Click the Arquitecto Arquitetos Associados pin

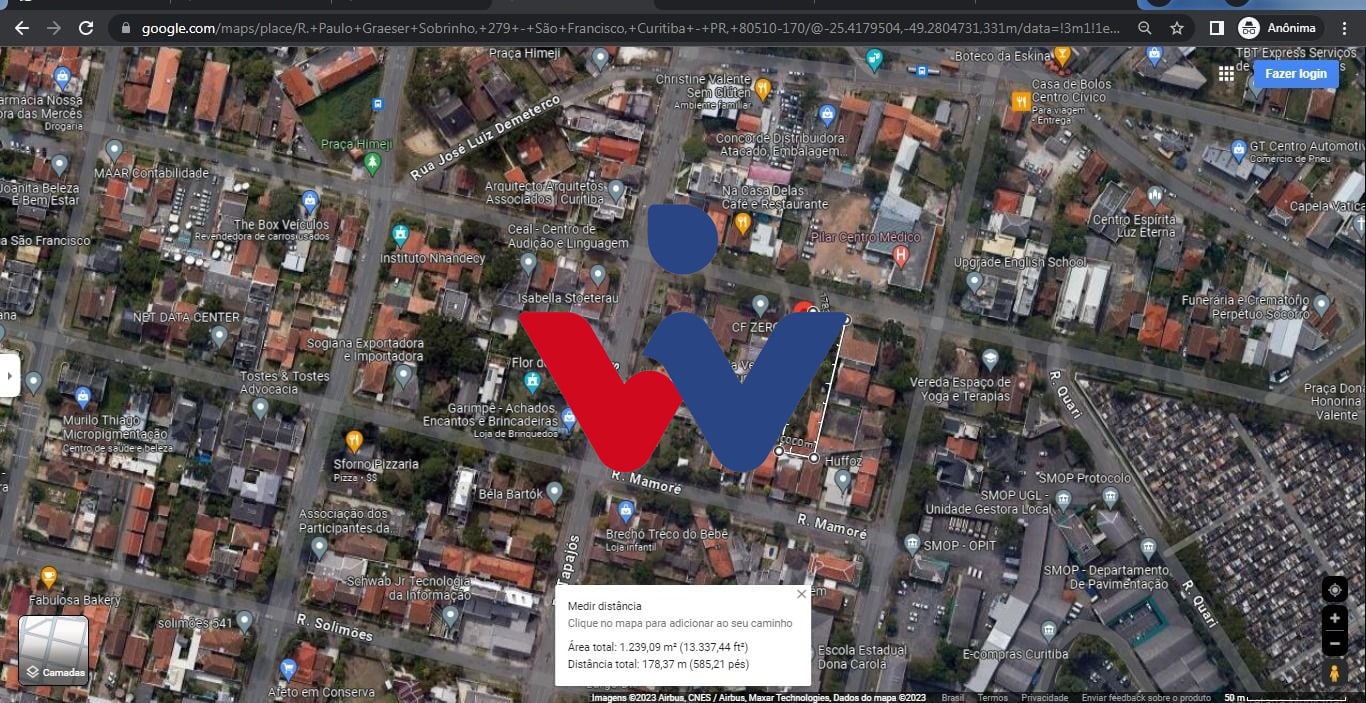click(616, 189)
